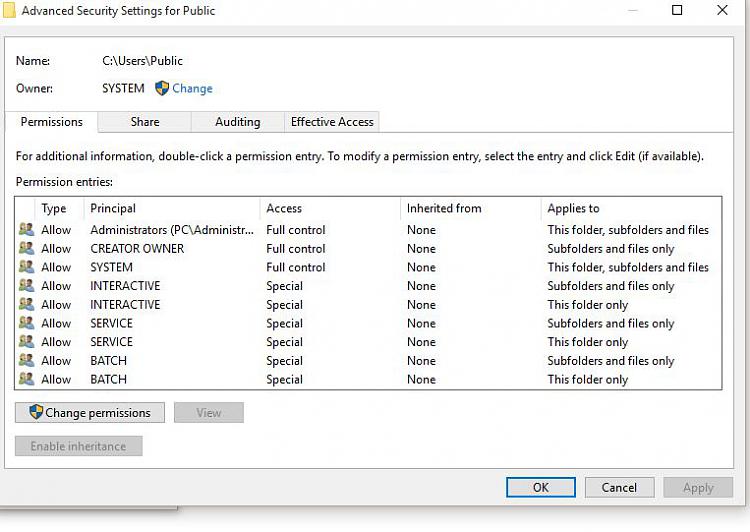Click the Enable inheritance button
This screenshot has width=750, height=532.
click(78, 446)
